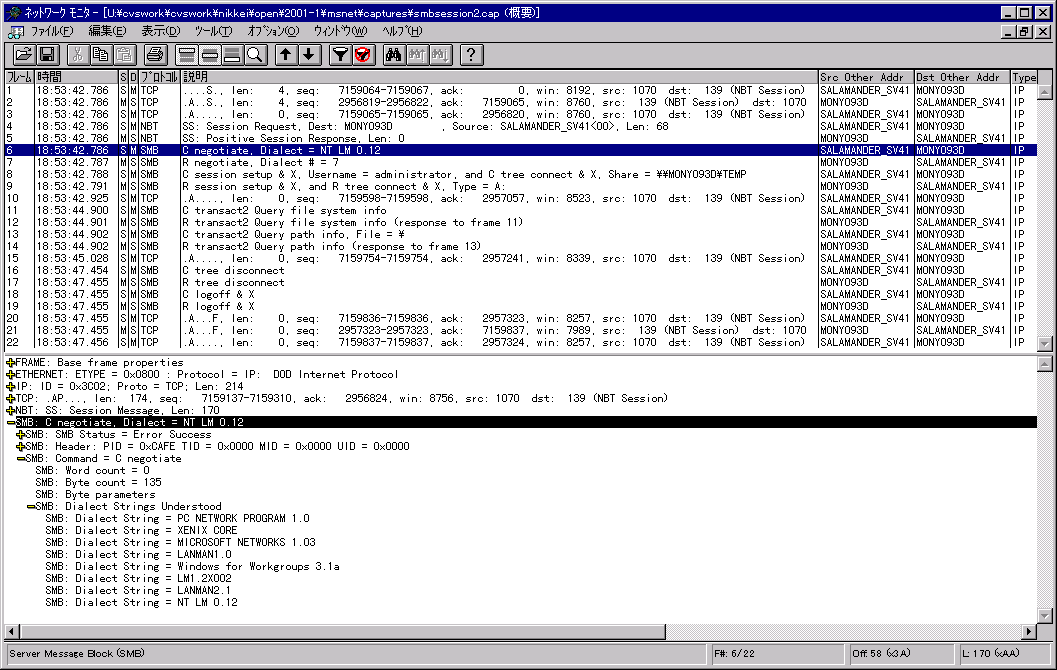
Task: Collapse the SMB: C negotiate node
Action: click(10, 423)
